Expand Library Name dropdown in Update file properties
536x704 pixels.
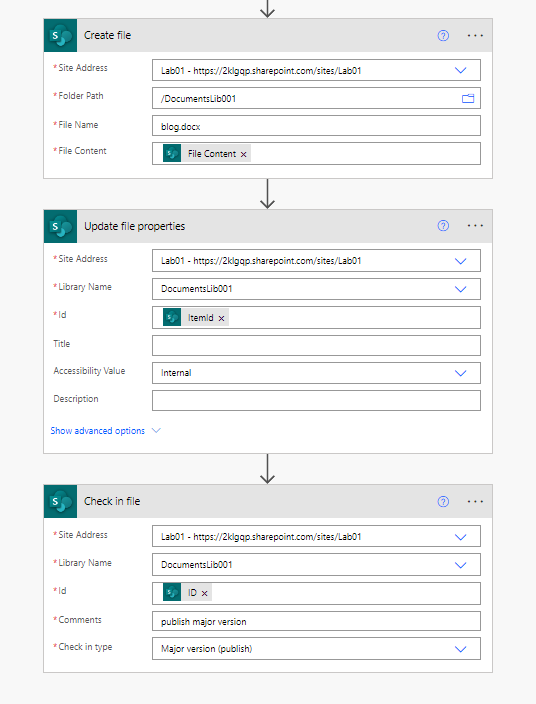pos(461,289)
